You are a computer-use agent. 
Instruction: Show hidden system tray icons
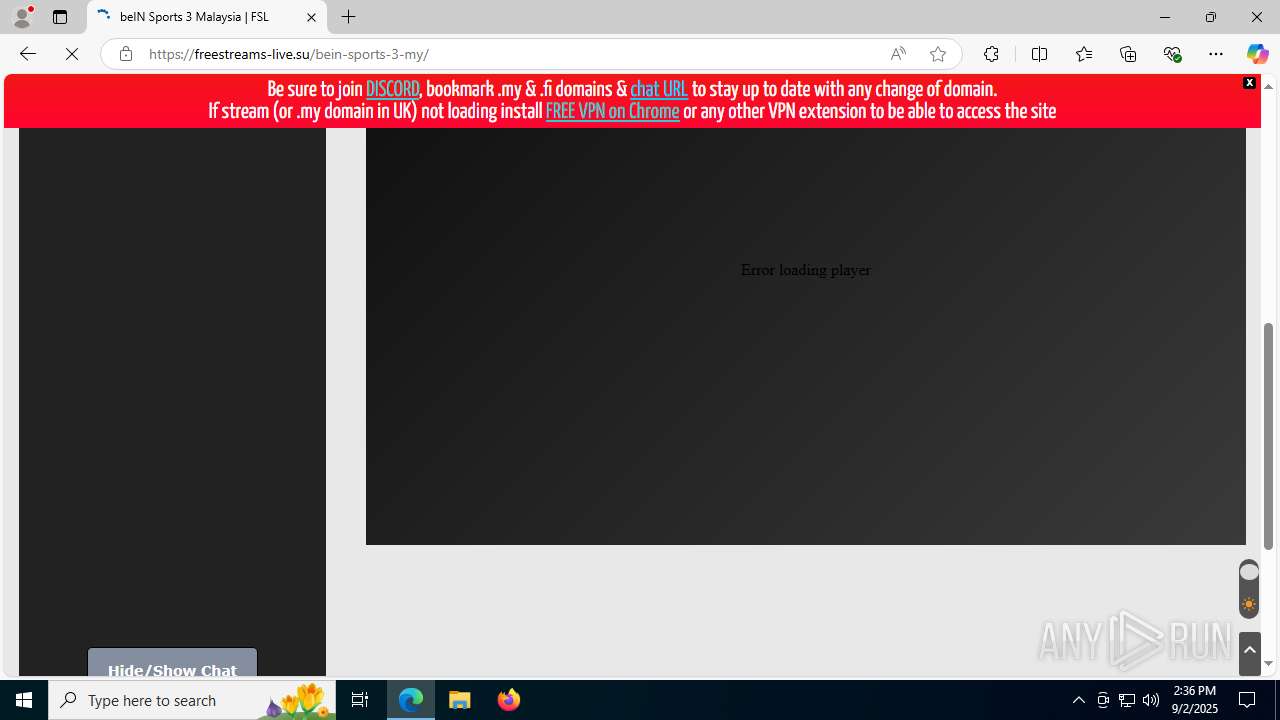1078,700
